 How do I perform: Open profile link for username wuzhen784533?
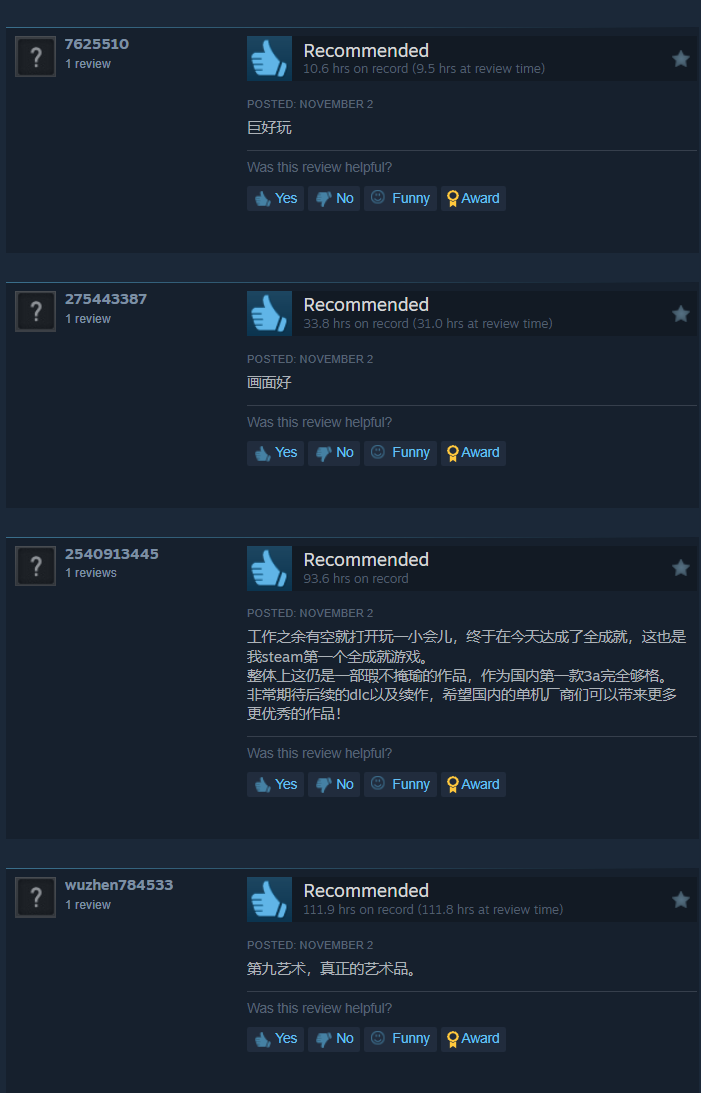(119, 885)
